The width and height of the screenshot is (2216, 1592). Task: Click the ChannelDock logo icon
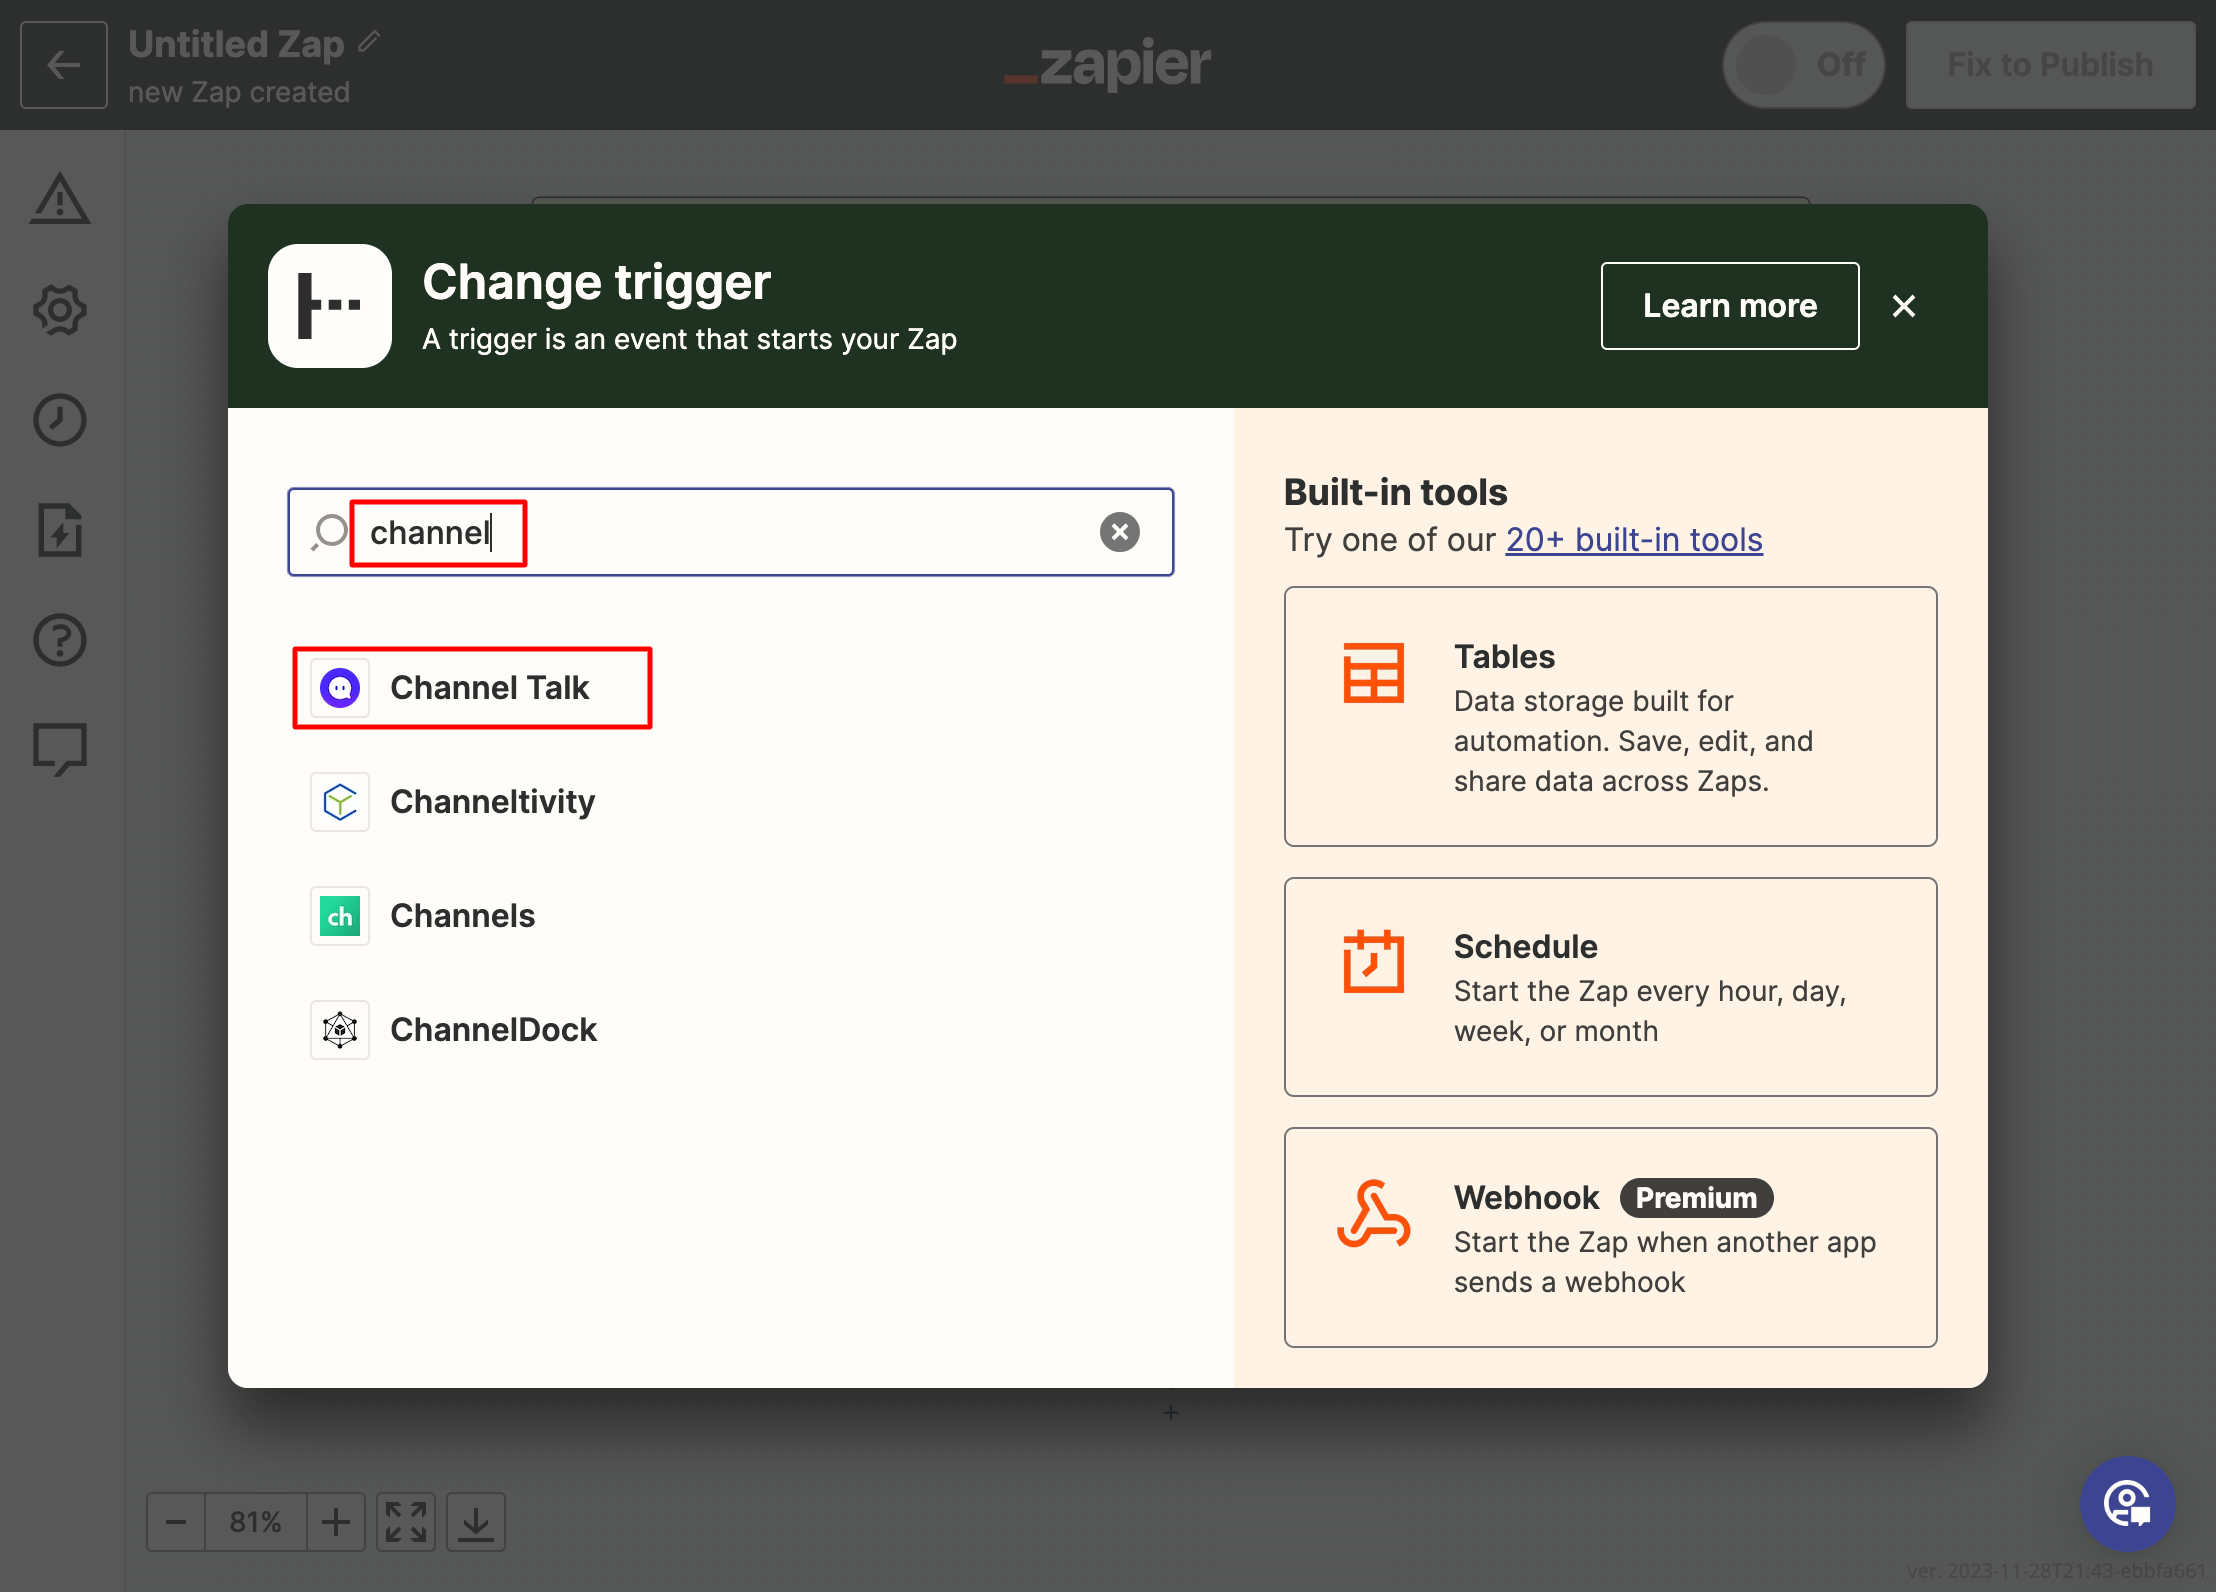[x=340, y=1030]
